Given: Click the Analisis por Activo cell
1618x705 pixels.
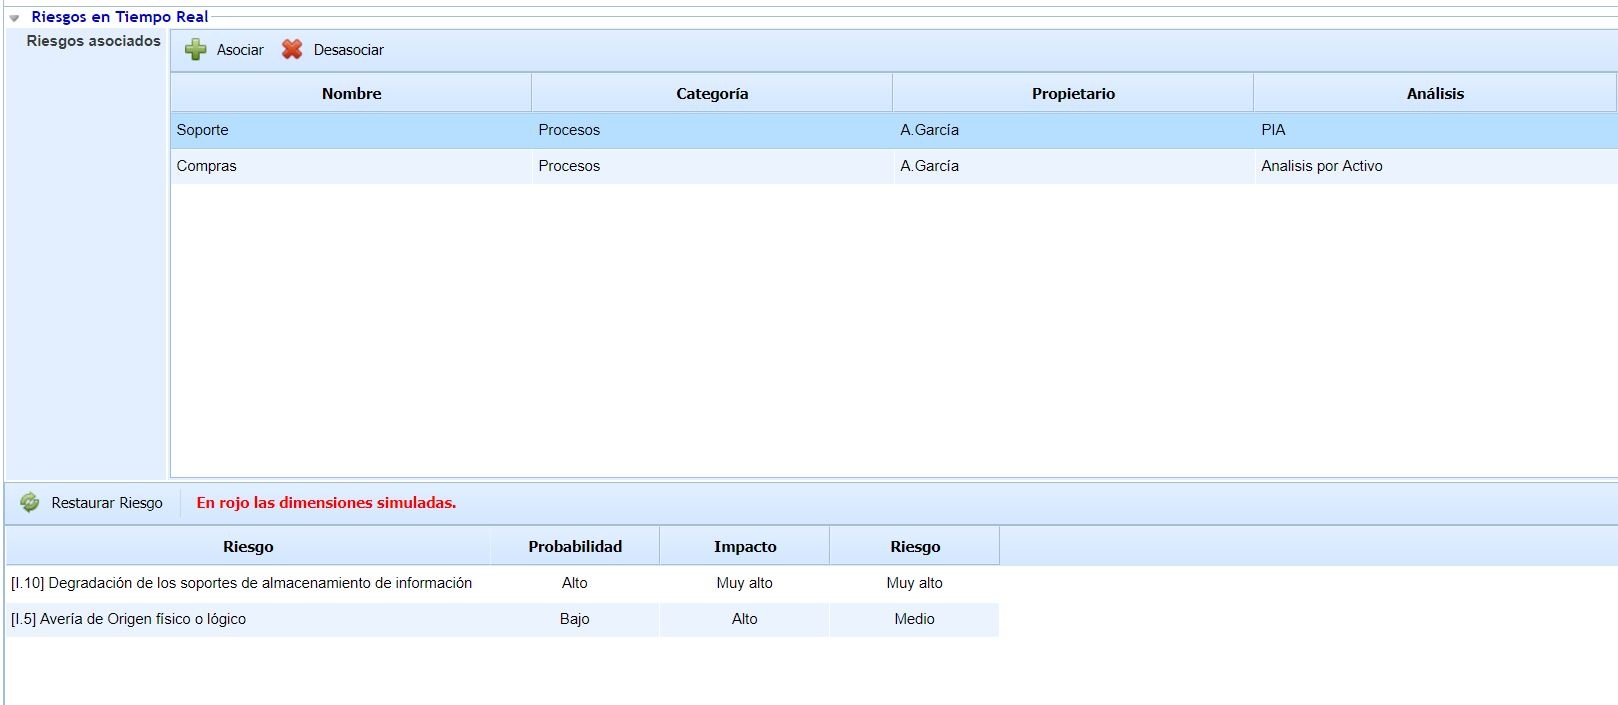Looking at the screenshot, I should pyautogui.click(x=1321, y=166).
